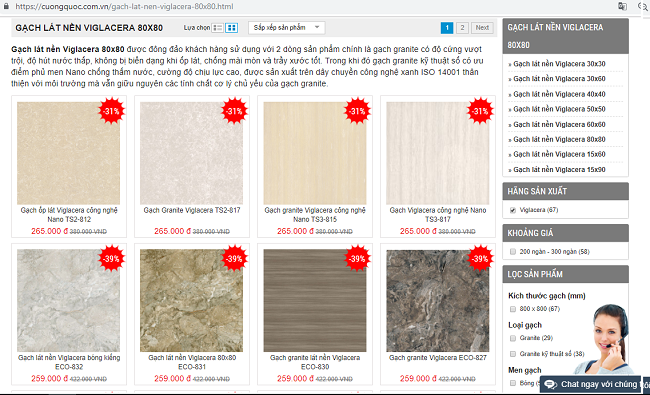Open the grey-white TS2-817 tile thumbnail

coord(192,153)
